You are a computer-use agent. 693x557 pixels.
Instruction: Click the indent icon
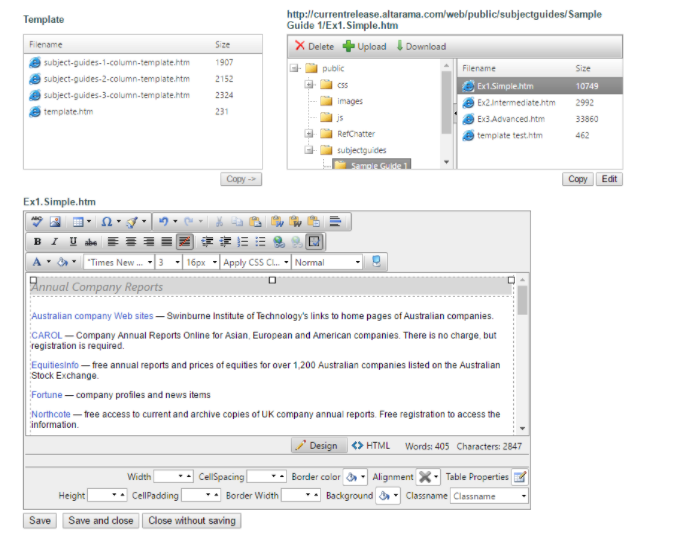pos(207,242)
